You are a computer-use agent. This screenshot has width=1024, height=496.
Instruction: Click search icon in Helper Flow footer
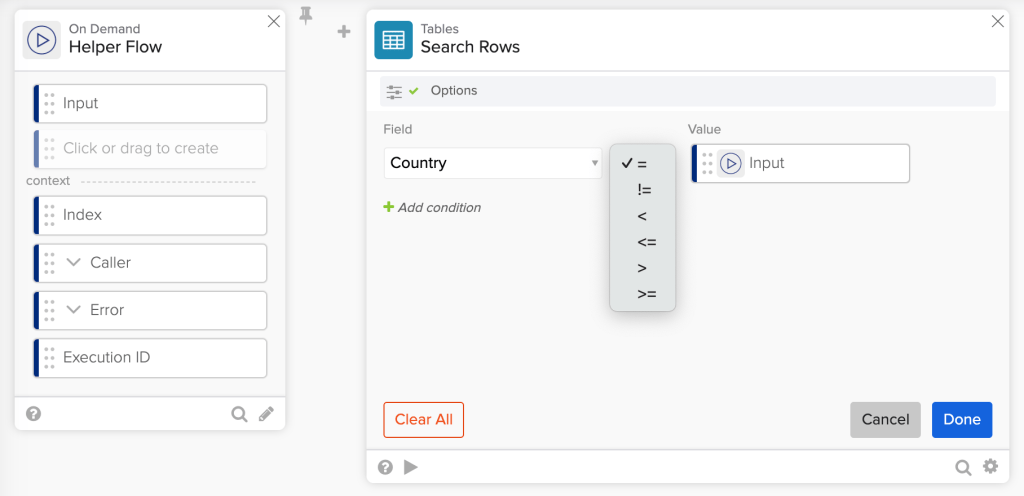pos(239,414)
